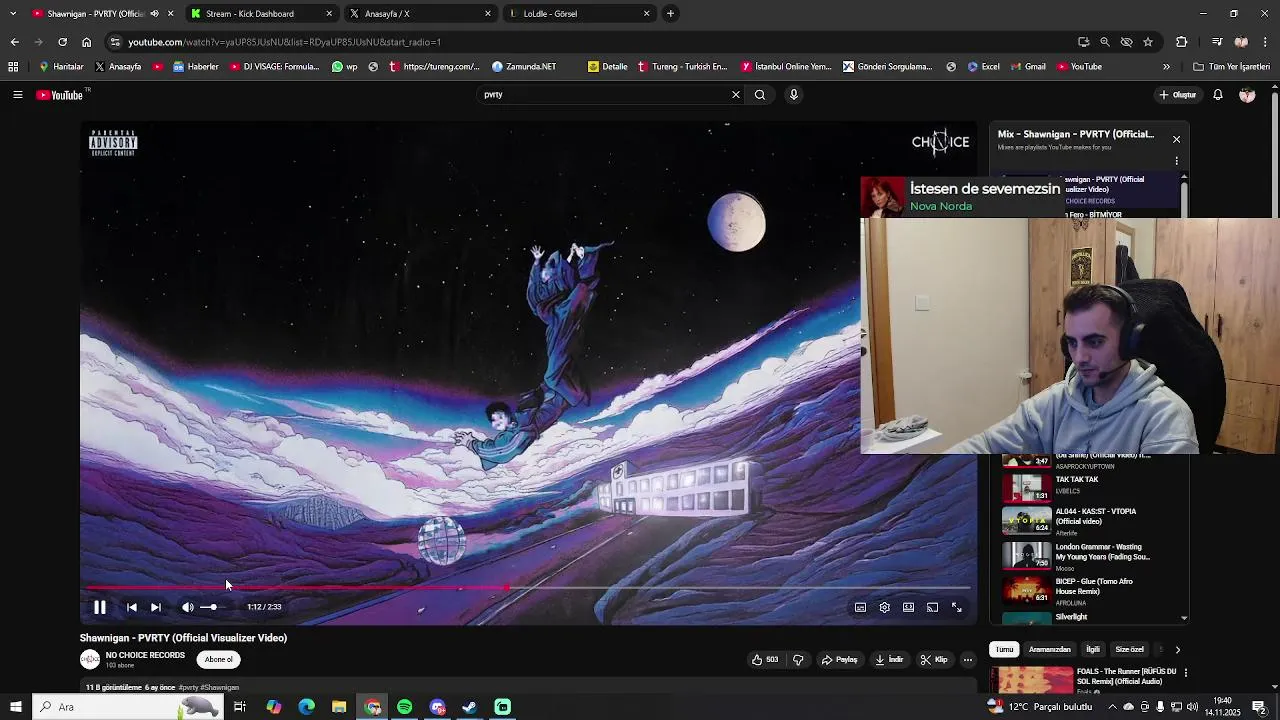Go back to the previous page
Screen dimensions: 1280x720
(x=14, y=42)
